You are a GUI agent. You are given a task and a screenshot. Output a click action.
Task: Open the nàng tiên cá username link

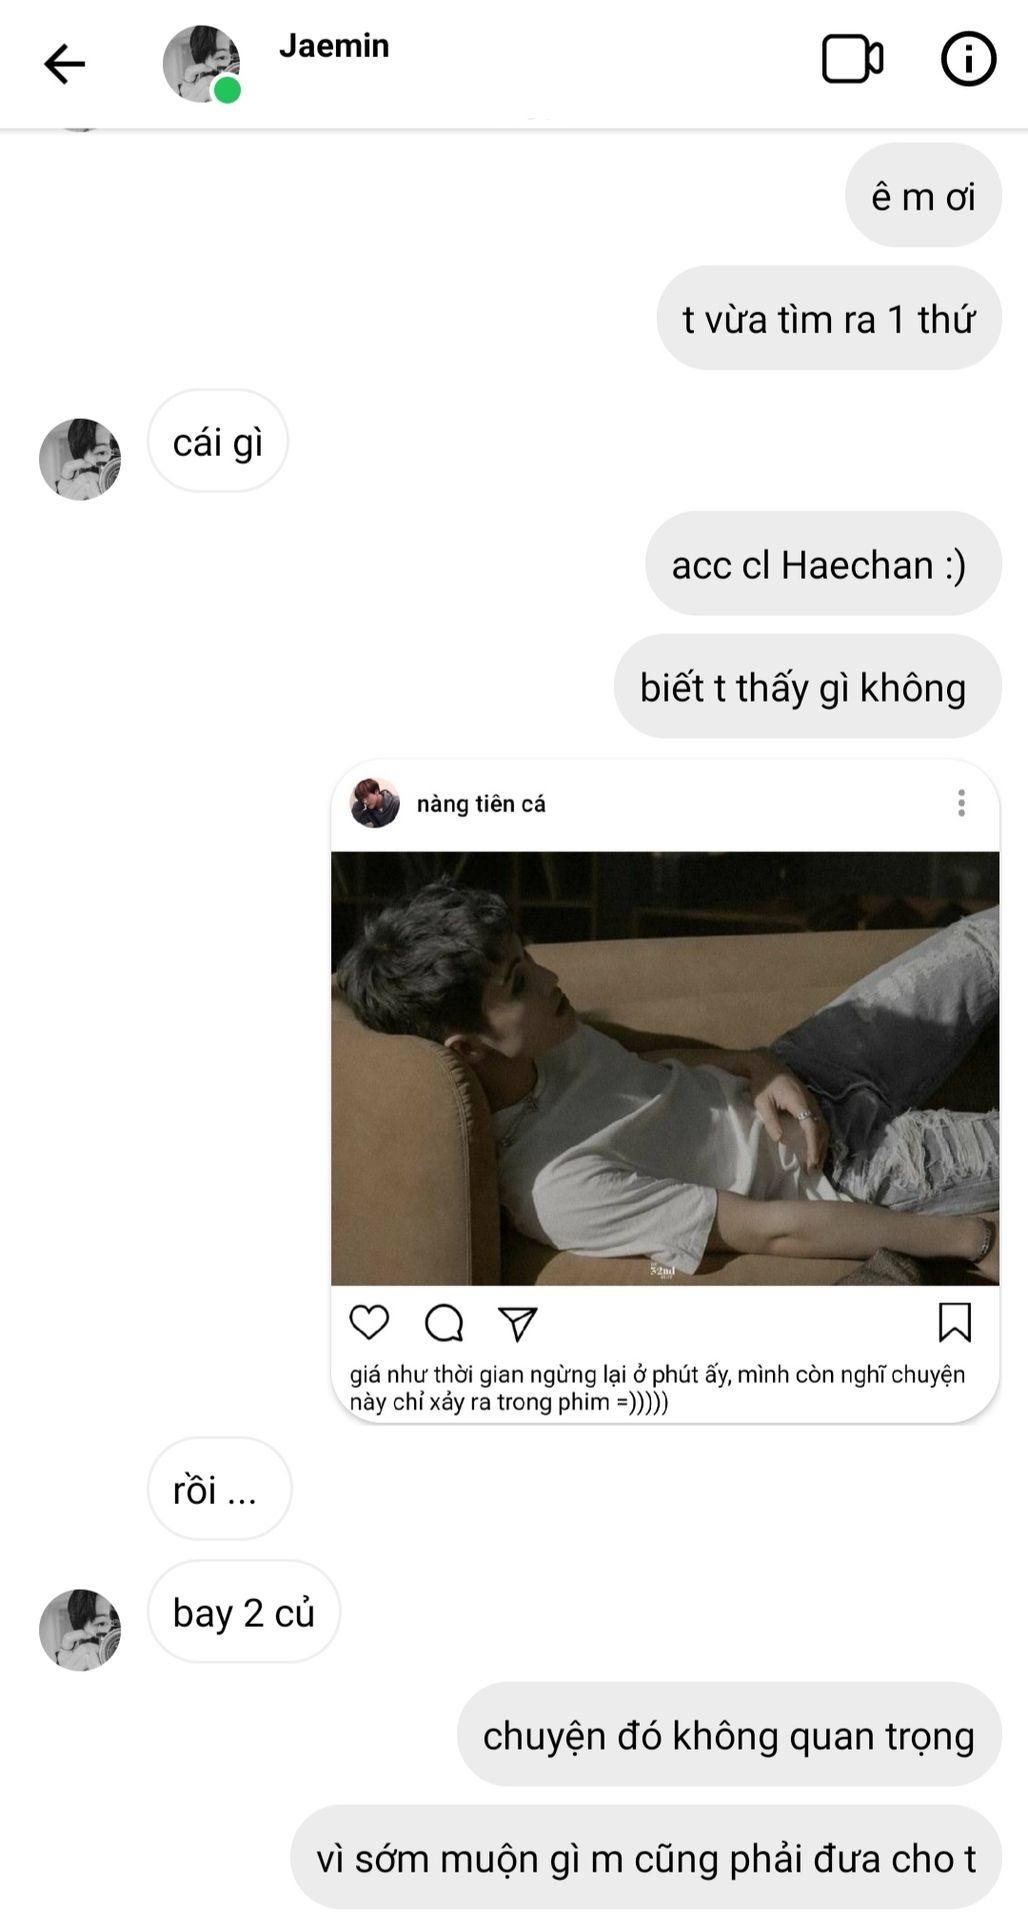coord(481,804)
